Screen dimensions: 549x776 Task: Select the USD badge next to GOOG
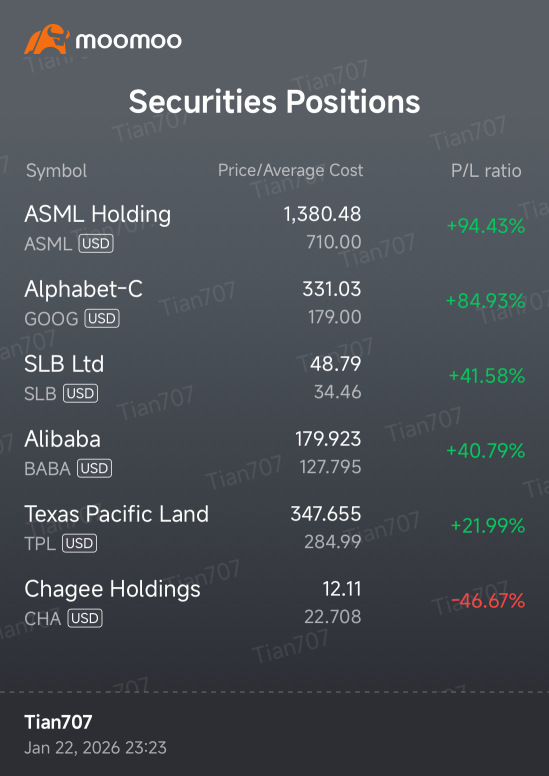click(102, 319)
